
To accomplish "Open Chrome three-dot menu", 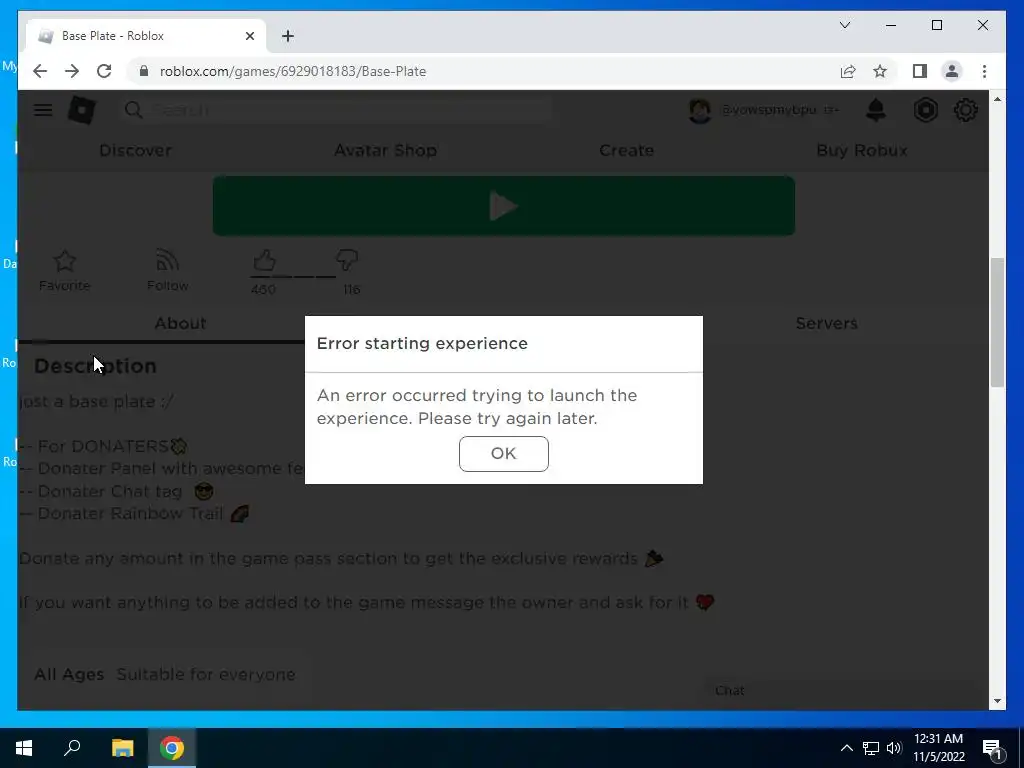I will [x=984, y=71].
